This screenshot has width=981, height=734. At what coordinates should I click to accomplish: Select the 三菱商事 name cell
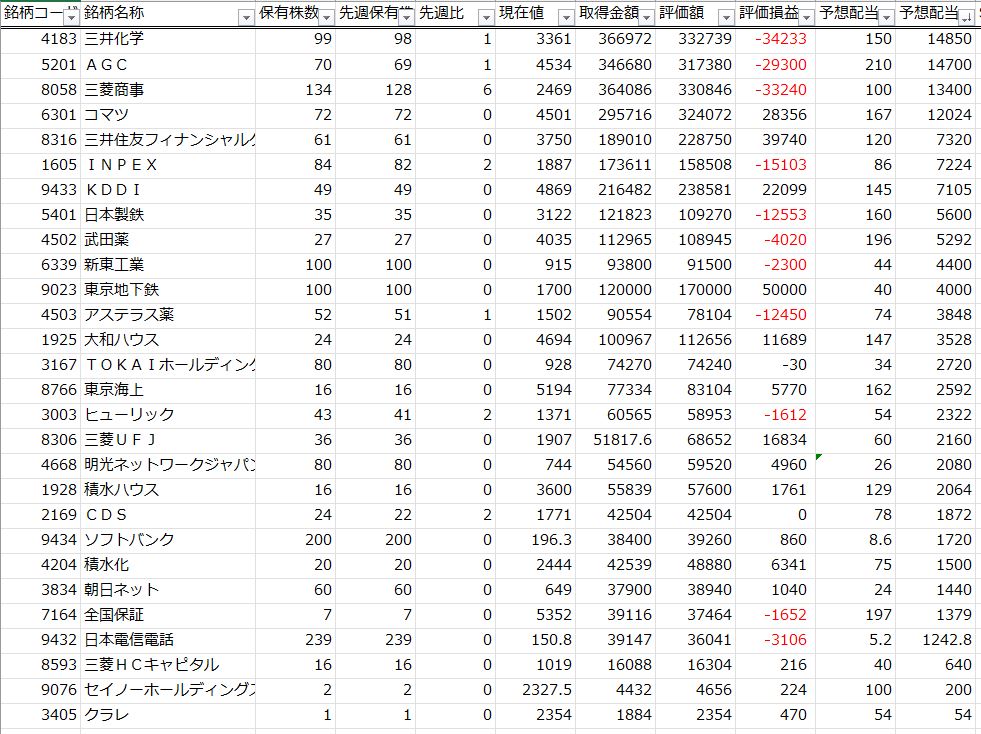tap(168, 89)
